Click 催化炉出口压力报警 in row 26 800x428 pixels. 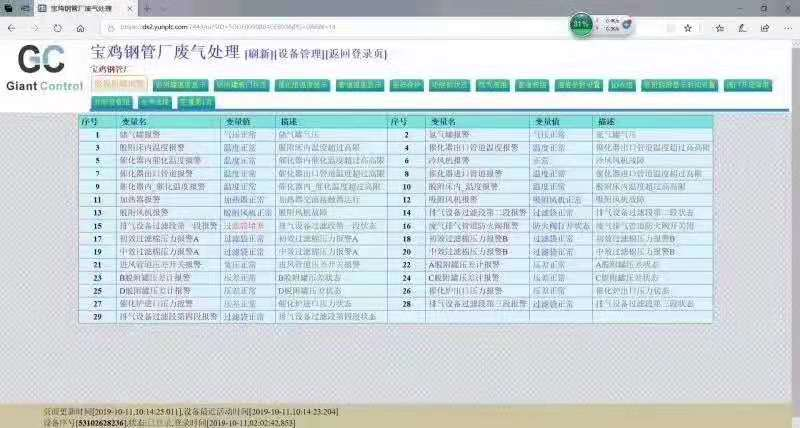[465, 290]
